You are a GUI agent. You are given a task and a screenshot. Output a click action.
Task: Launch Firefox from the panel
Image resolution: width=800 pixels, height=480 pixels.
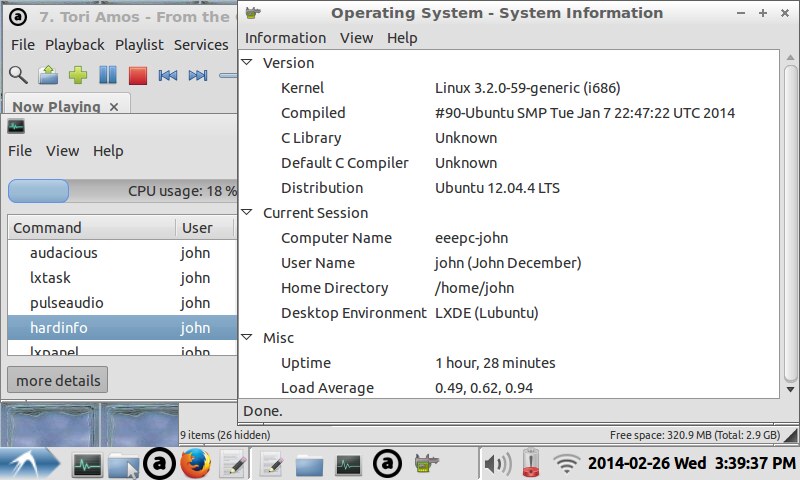tap(195, 464)
